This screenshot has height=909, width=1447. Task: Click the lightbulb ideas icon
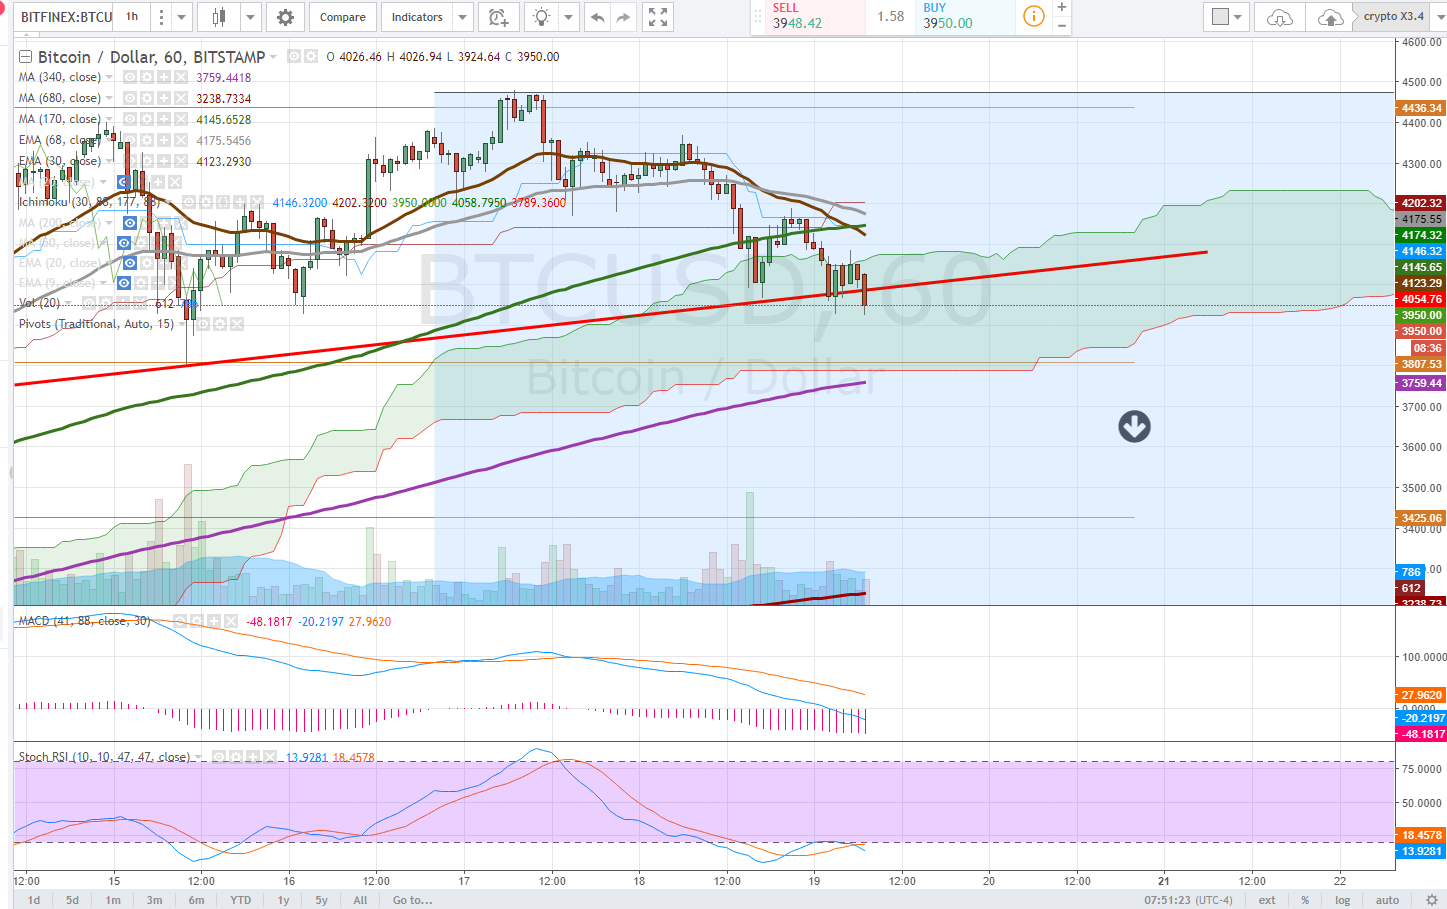click(x=541, y=17)
